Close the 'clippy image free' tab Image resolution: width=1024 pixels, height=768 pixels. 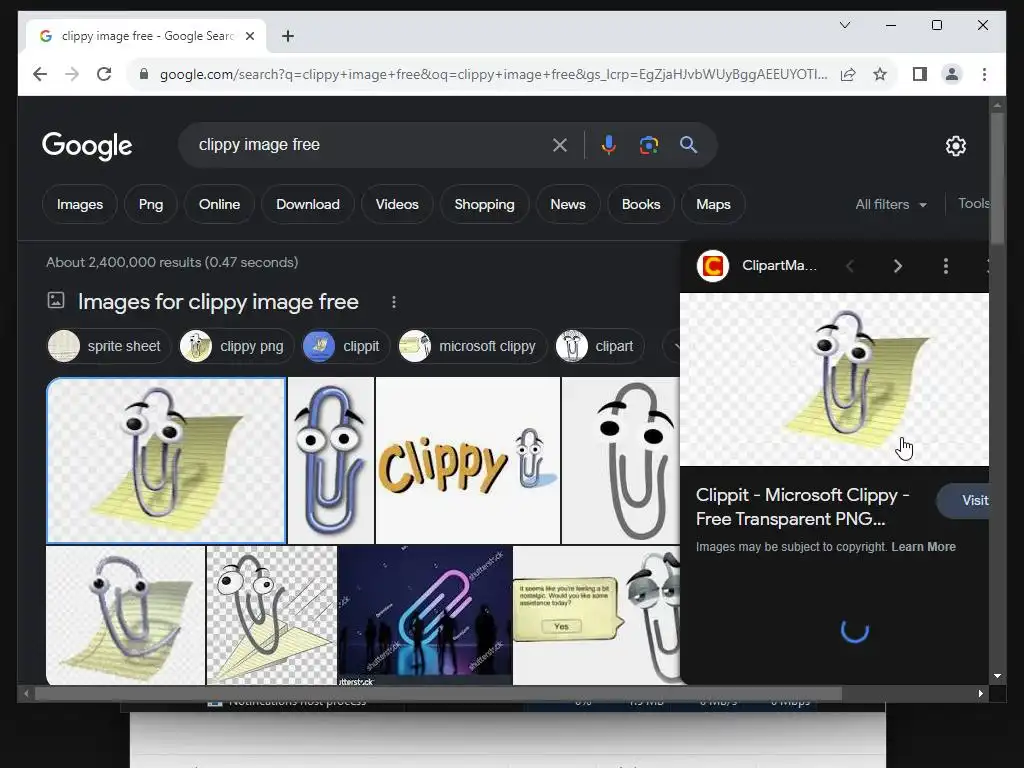[x=249, y=36]
